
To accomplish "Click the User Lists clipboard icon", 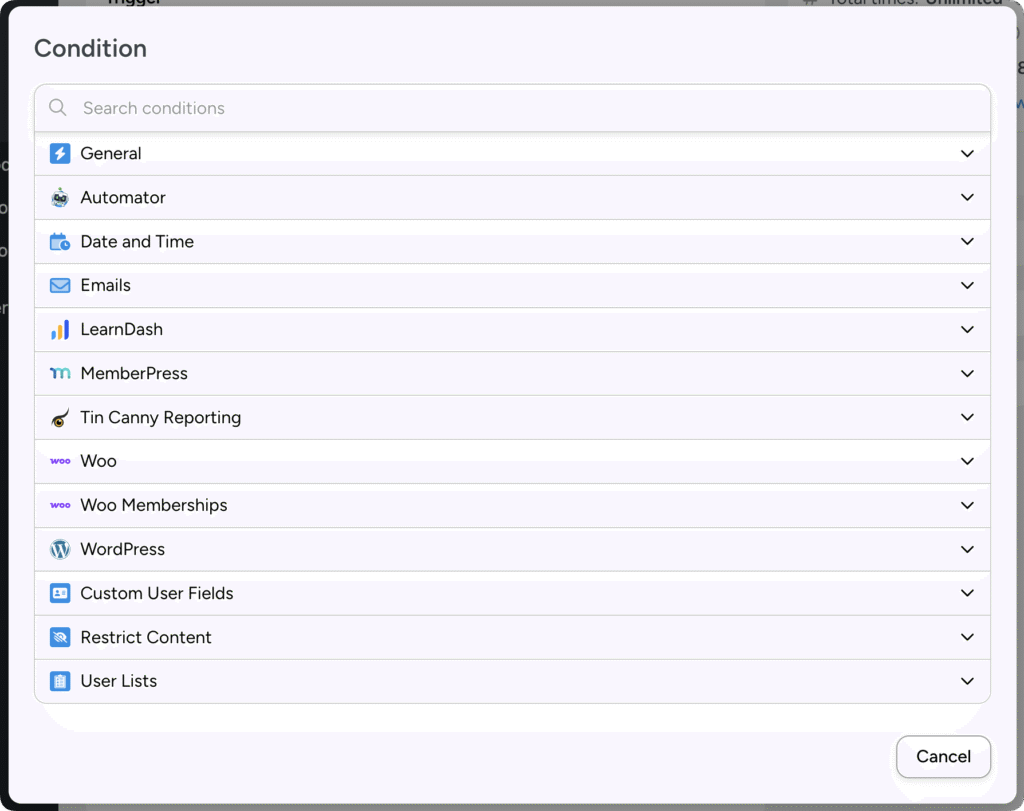I will coord(61,681).
